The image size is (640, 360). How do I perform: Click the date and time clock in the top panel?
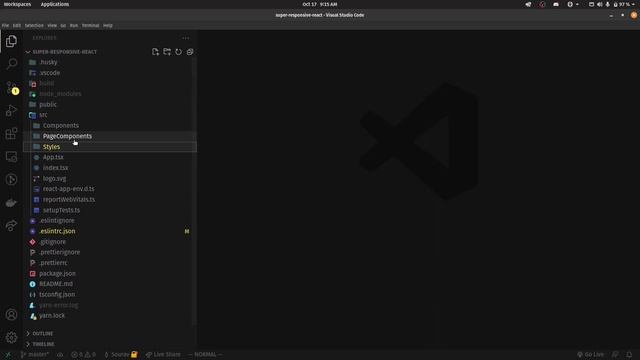coord(320,4)
